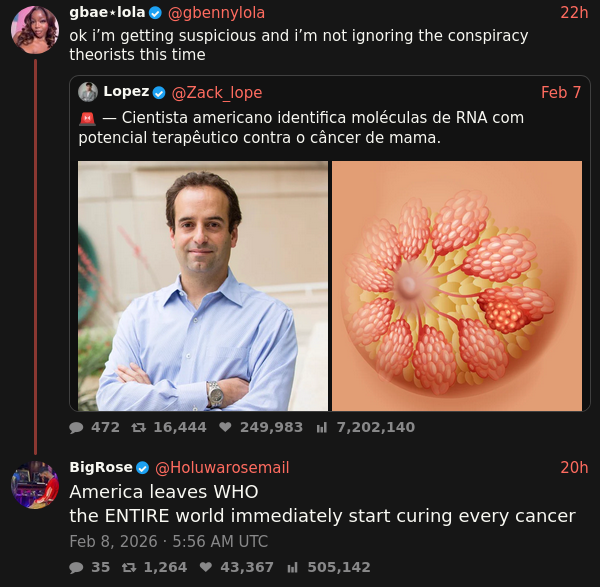Click the retweet icon showing 16,444
The height and width of the screenshot is (587, 600).
[139, 427]
